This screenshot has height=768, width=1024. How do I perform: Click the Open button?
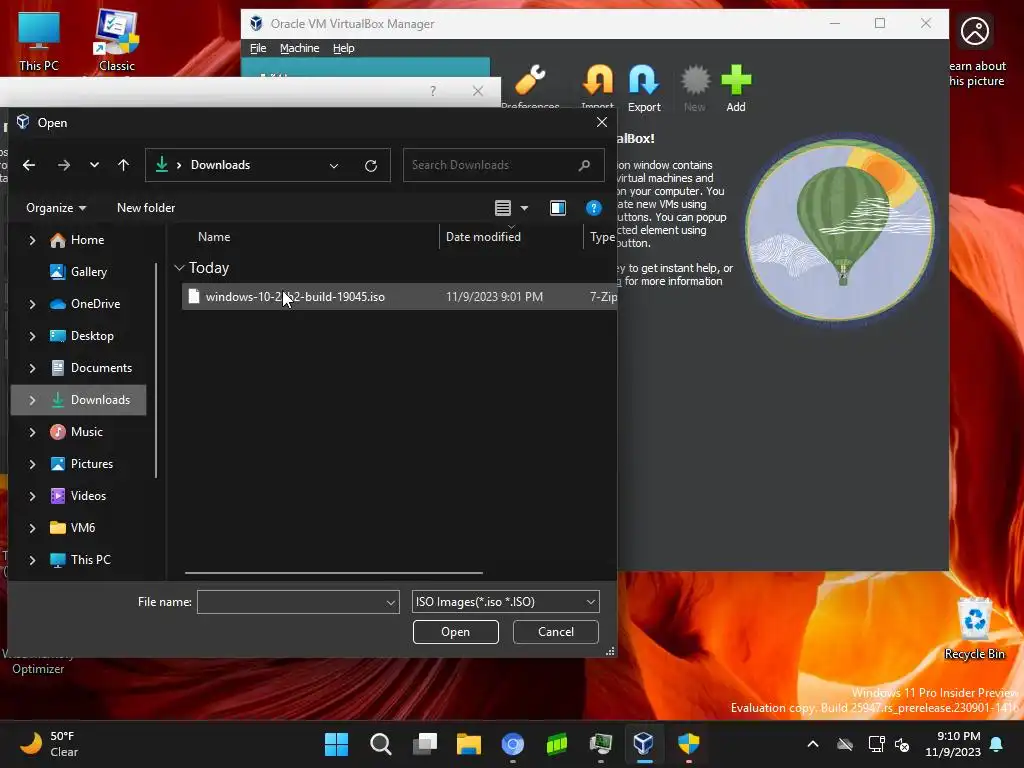coord(455,632)
